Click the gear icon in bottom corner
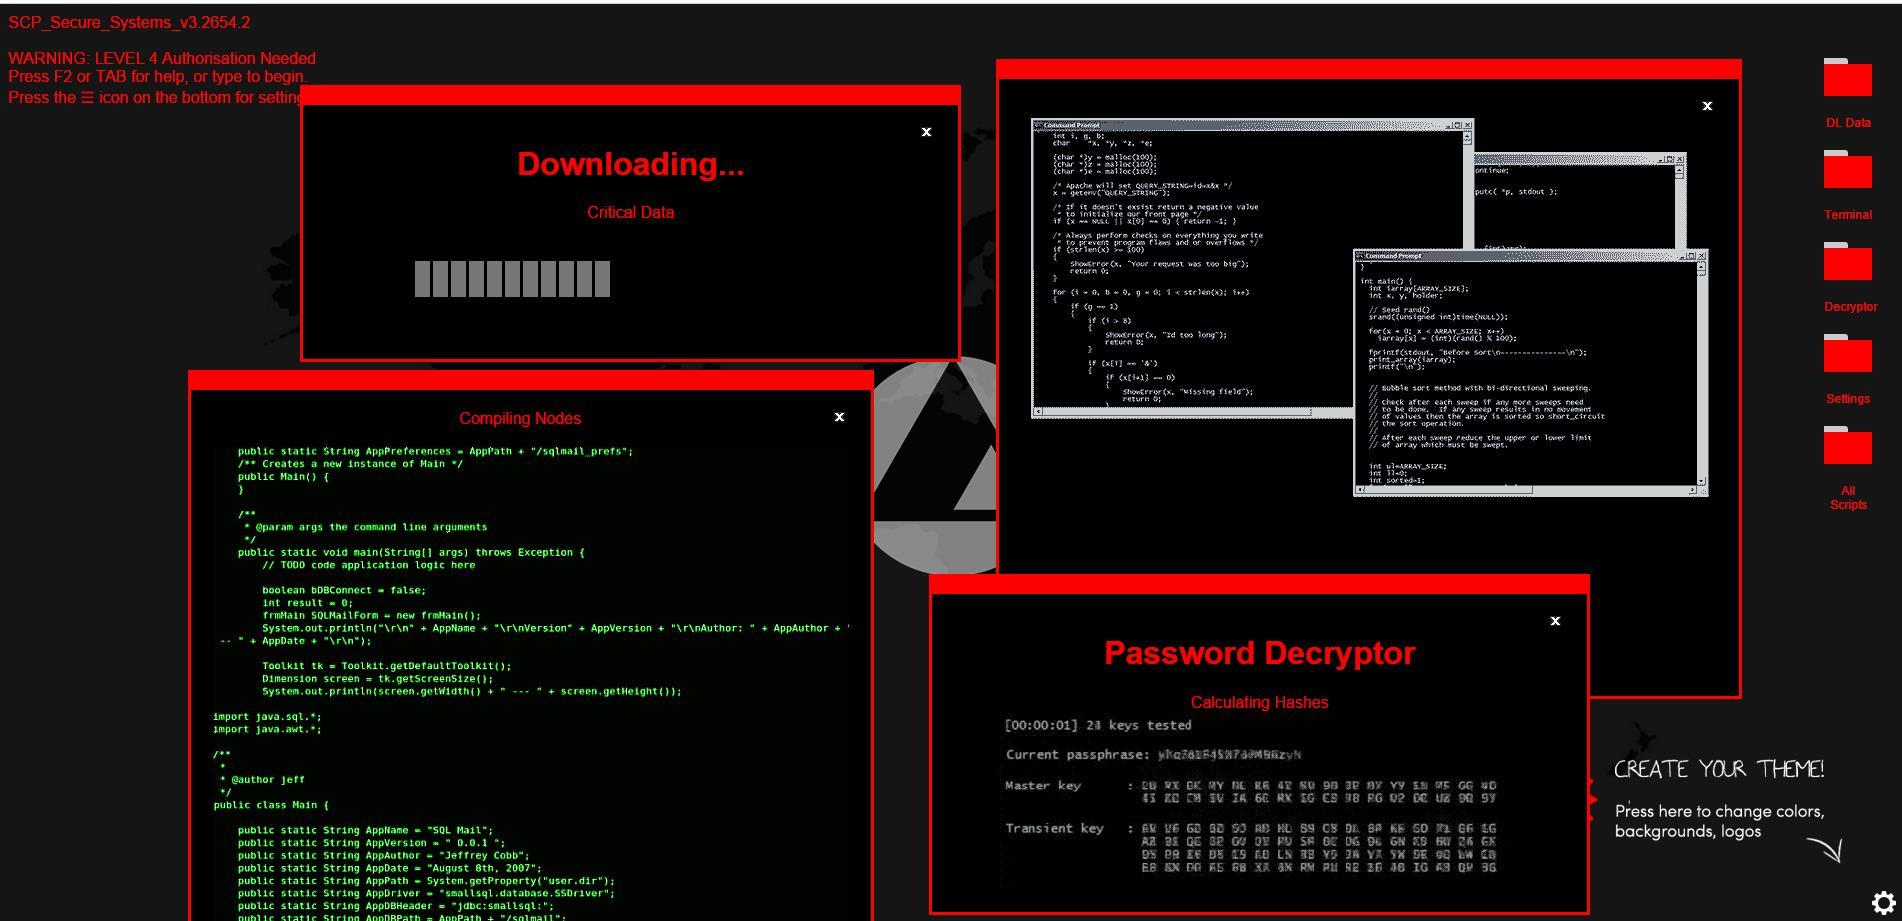 coord(1883,902)
